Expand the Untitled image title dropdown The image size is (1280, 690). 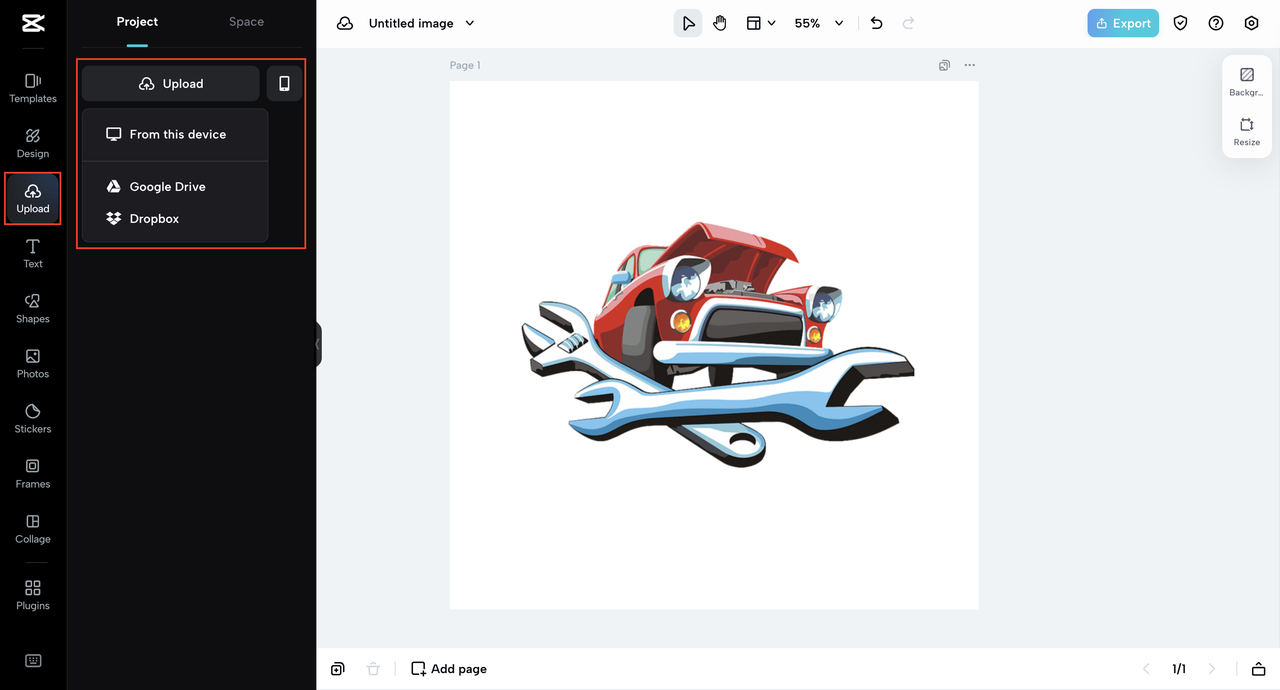point(470,23)
